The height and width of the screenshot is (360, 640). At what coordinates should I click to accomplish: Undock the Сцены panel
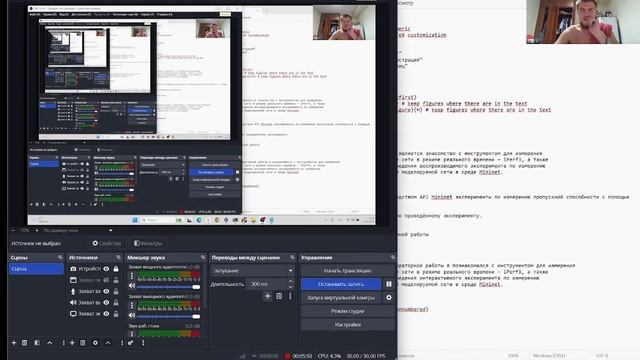coord(60,258)
